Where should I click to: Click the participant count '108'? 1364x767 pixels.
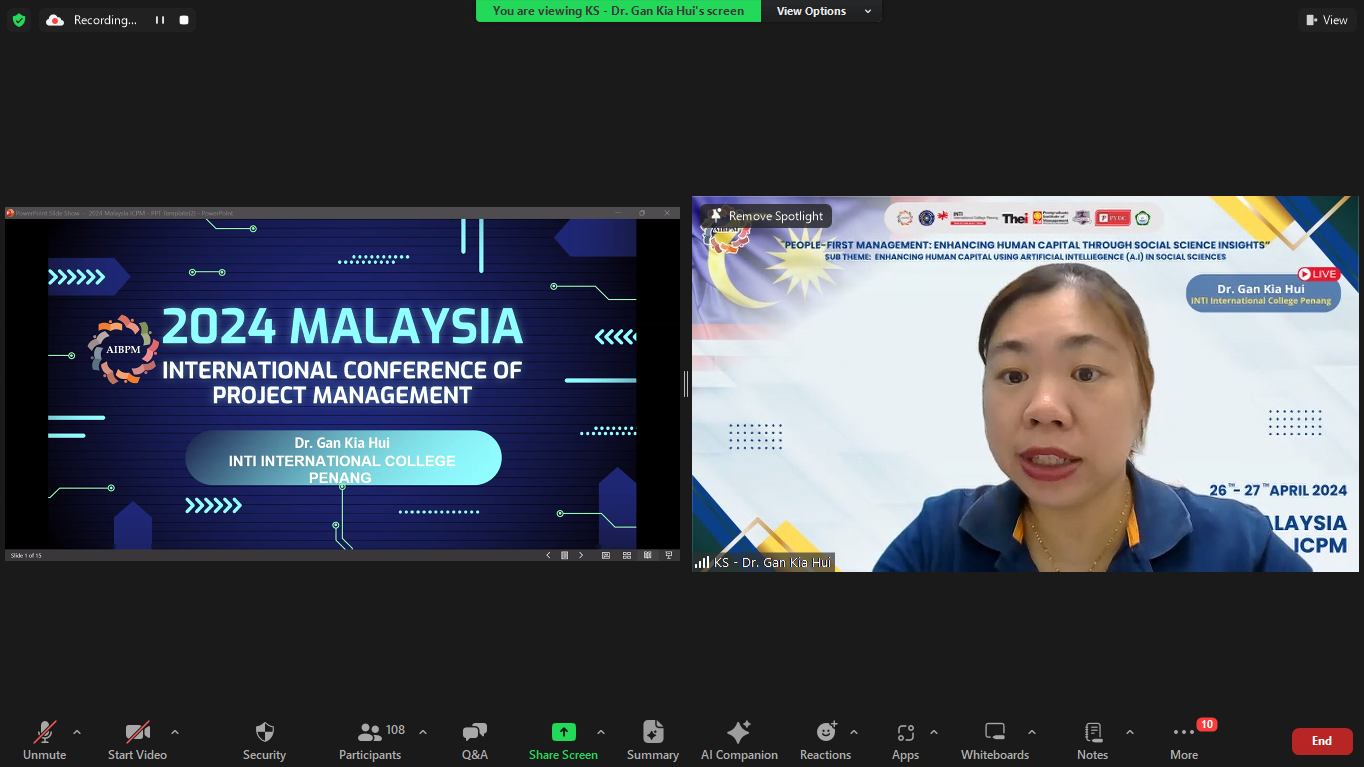[395, 730]
